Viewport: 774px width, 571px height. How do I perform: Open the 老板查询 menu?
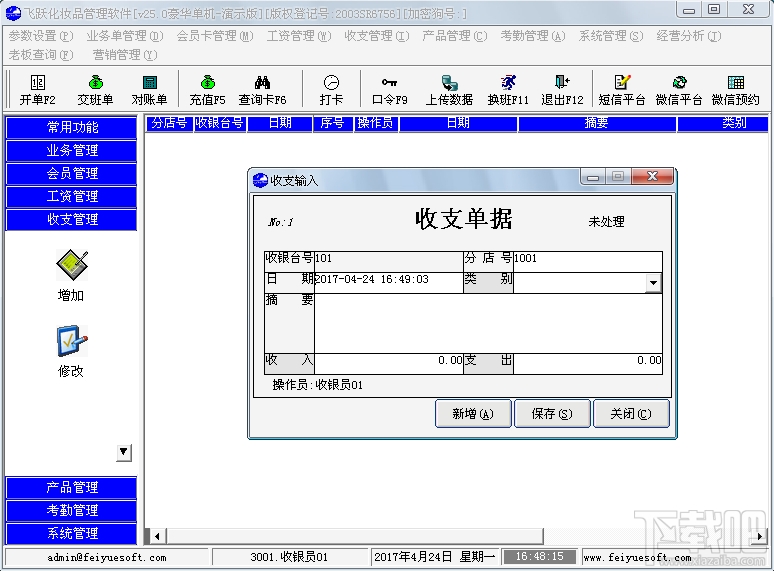[41, 55]
